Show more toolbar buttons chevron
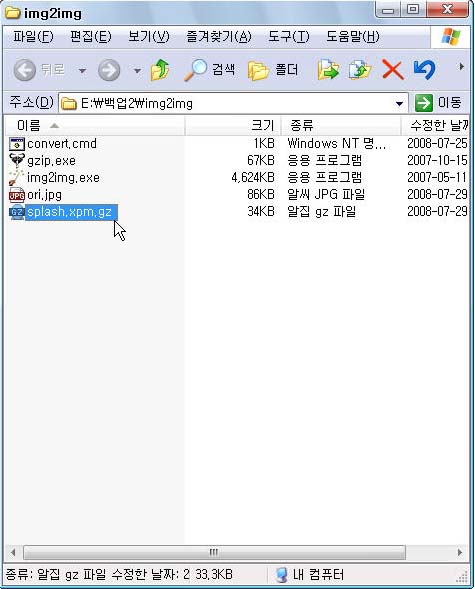This screenshot has height=589, width=475. (461, 67)
